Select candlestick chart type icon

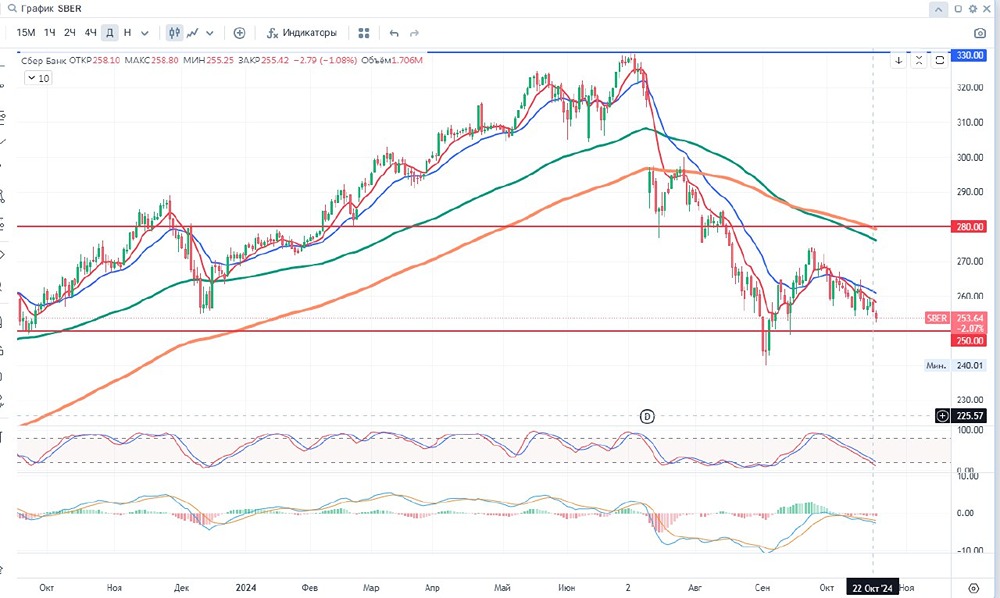coord(174,33)
